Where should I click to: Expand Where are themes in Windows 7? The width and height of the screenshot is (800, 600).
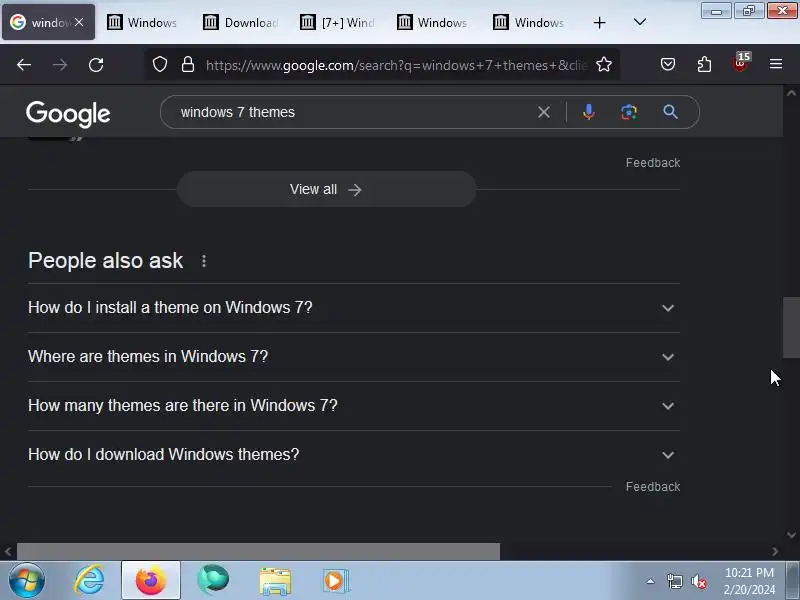pyautogui.click(x=354, y=357)
